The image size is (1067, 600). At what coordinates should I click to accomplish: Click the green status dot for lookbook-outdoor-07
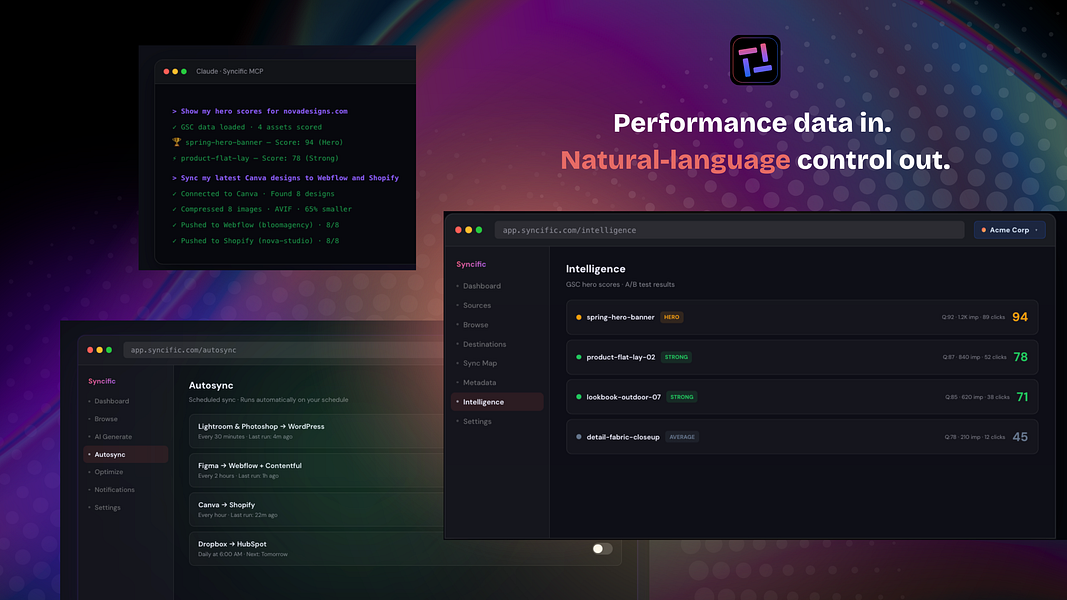(x=579, y=397)
